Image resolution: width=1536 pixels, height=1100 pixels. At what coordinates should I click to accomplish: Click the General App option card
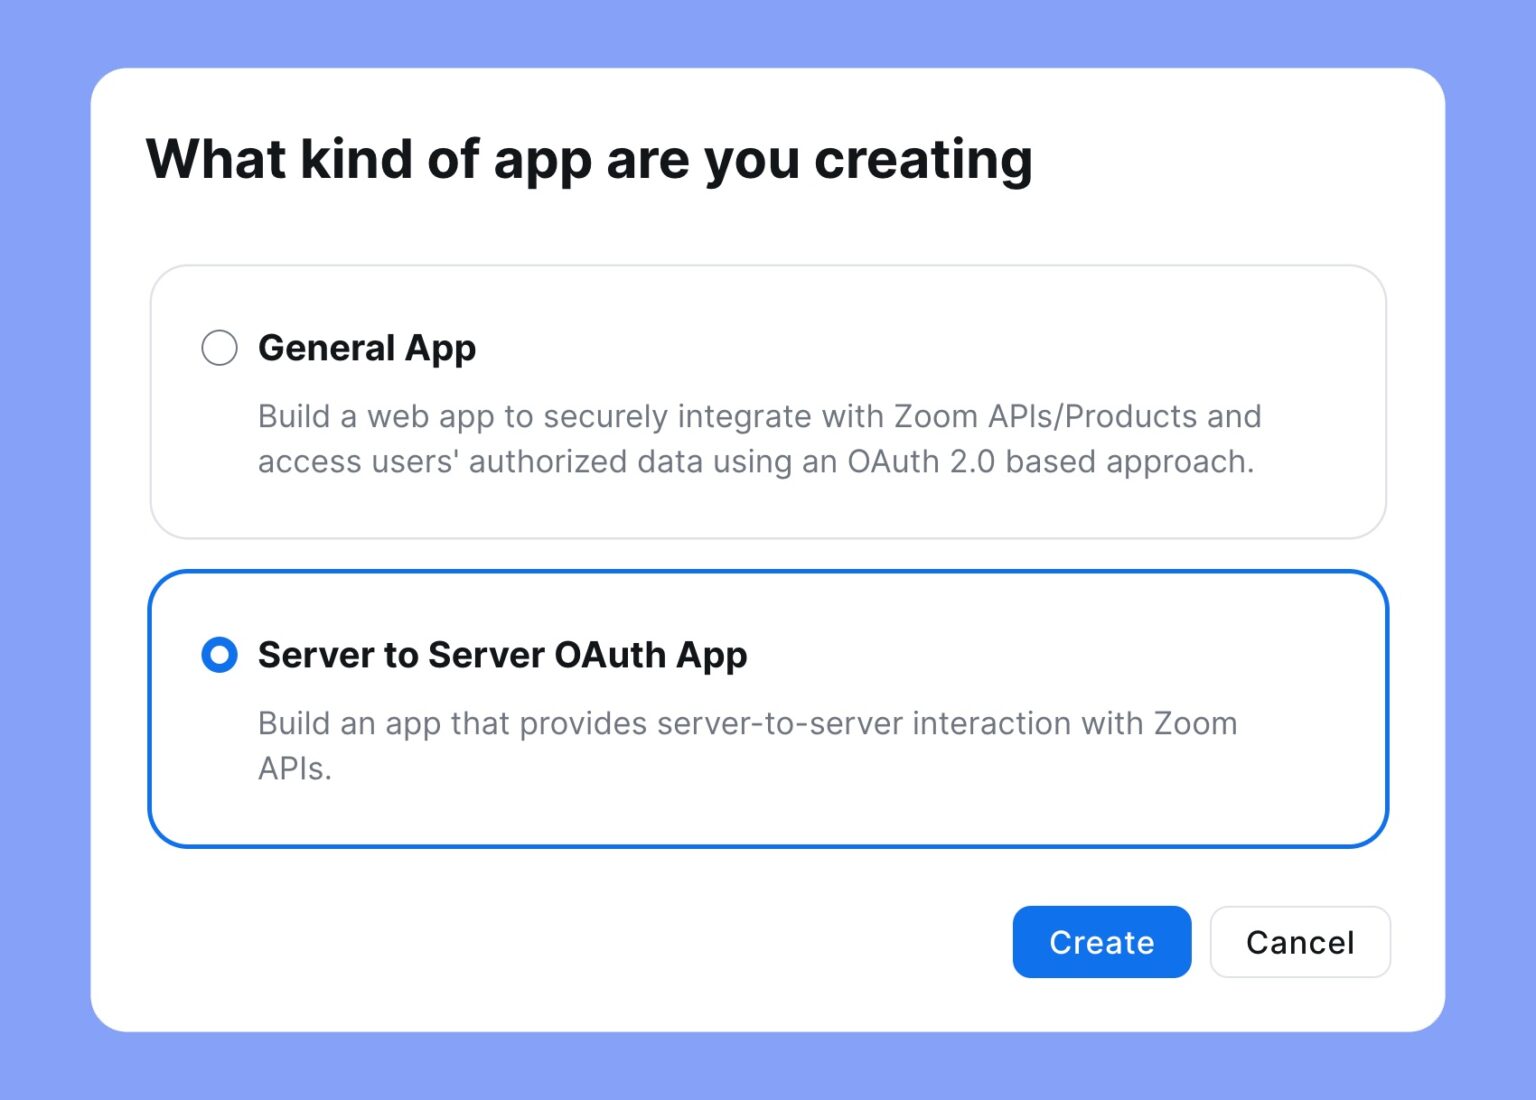point(768,400)
